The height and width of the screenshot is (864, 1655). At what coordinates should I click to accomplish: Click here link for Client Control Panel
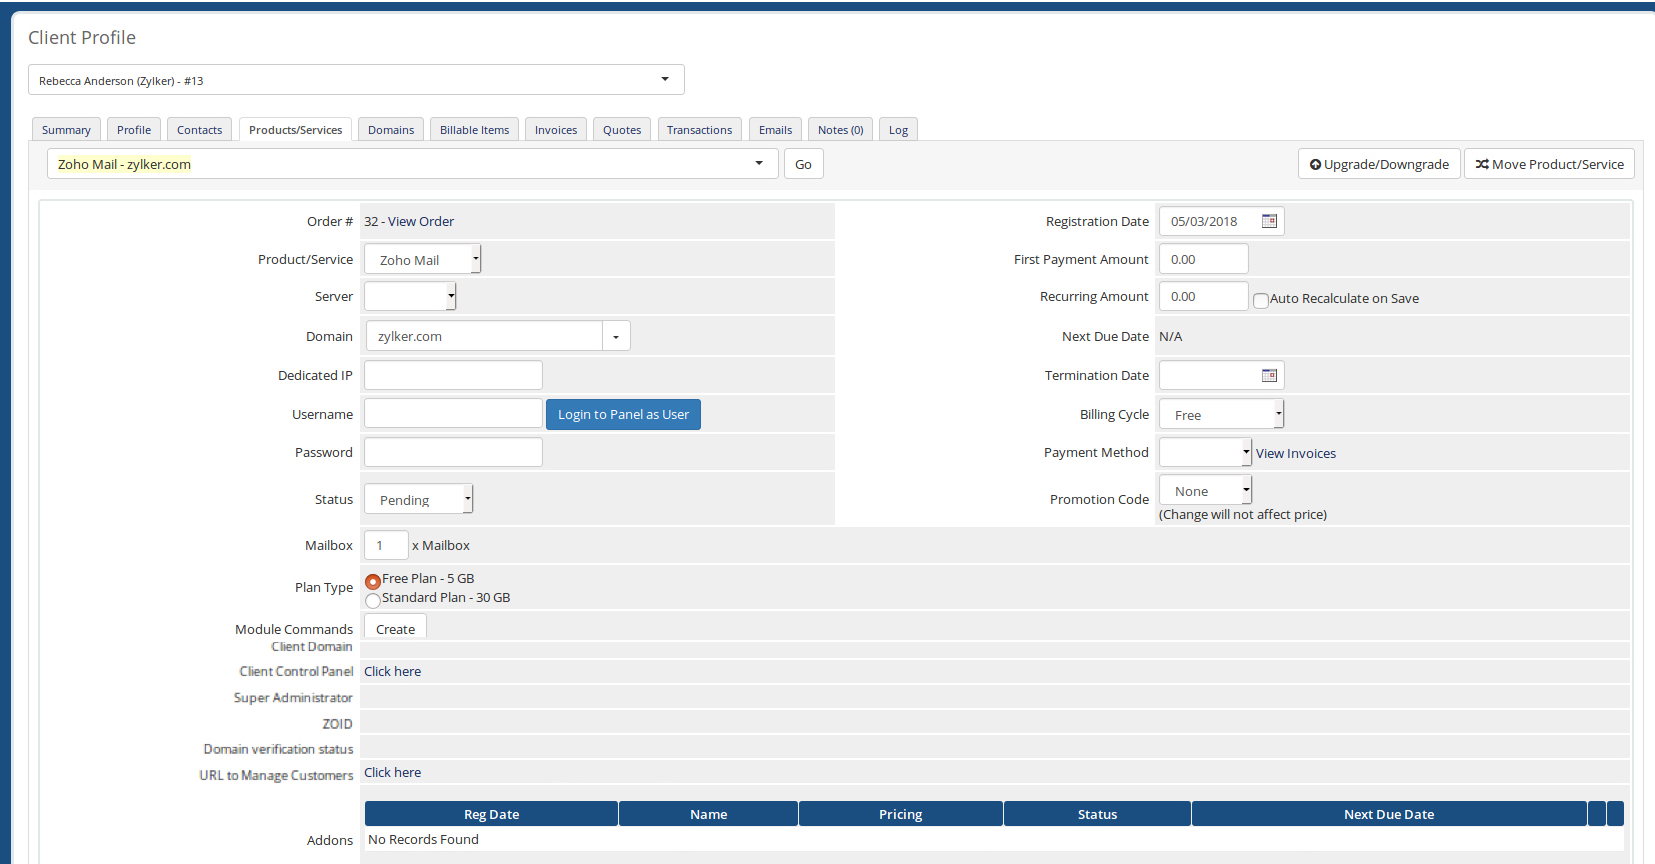coord(392,671)
